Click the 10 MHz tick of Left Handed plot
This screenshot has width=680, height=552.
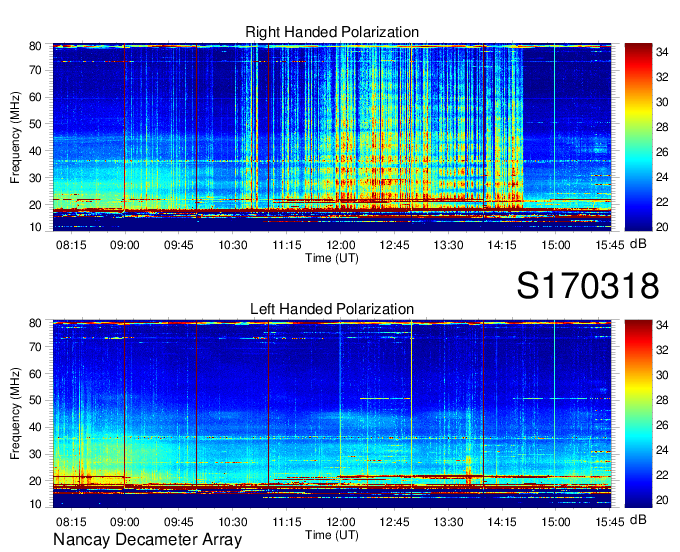[35, 504]
